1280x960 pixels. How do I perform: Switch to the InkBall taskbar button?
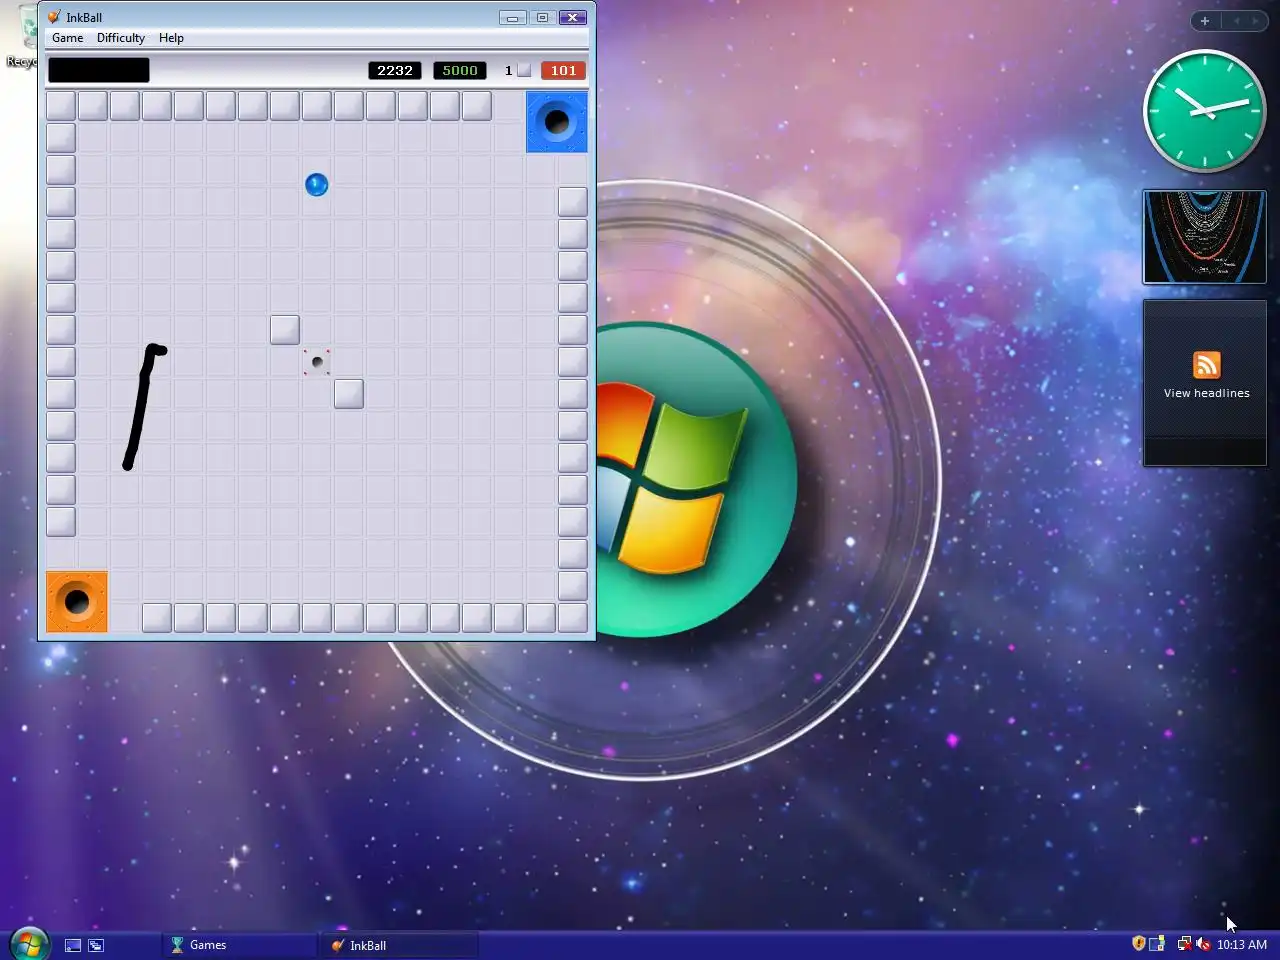(399, 945)
